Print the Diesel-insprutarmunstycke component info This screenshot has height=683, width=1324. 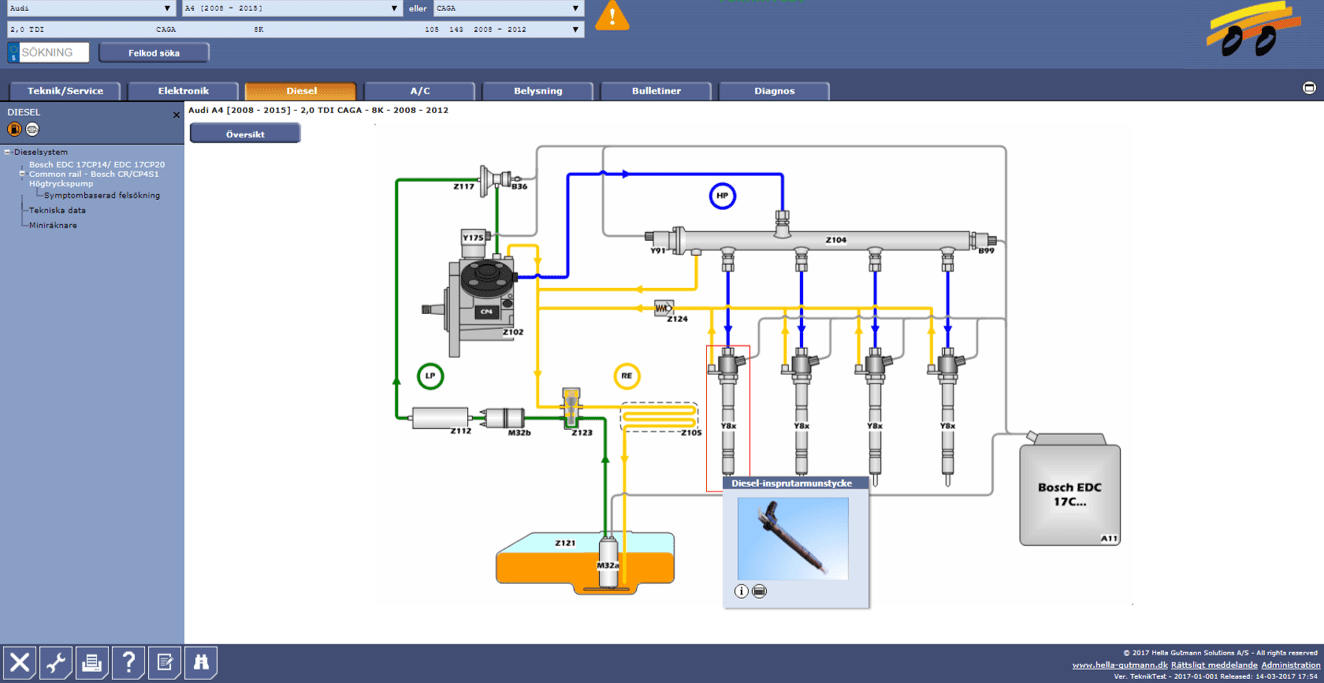coord(759,590)
